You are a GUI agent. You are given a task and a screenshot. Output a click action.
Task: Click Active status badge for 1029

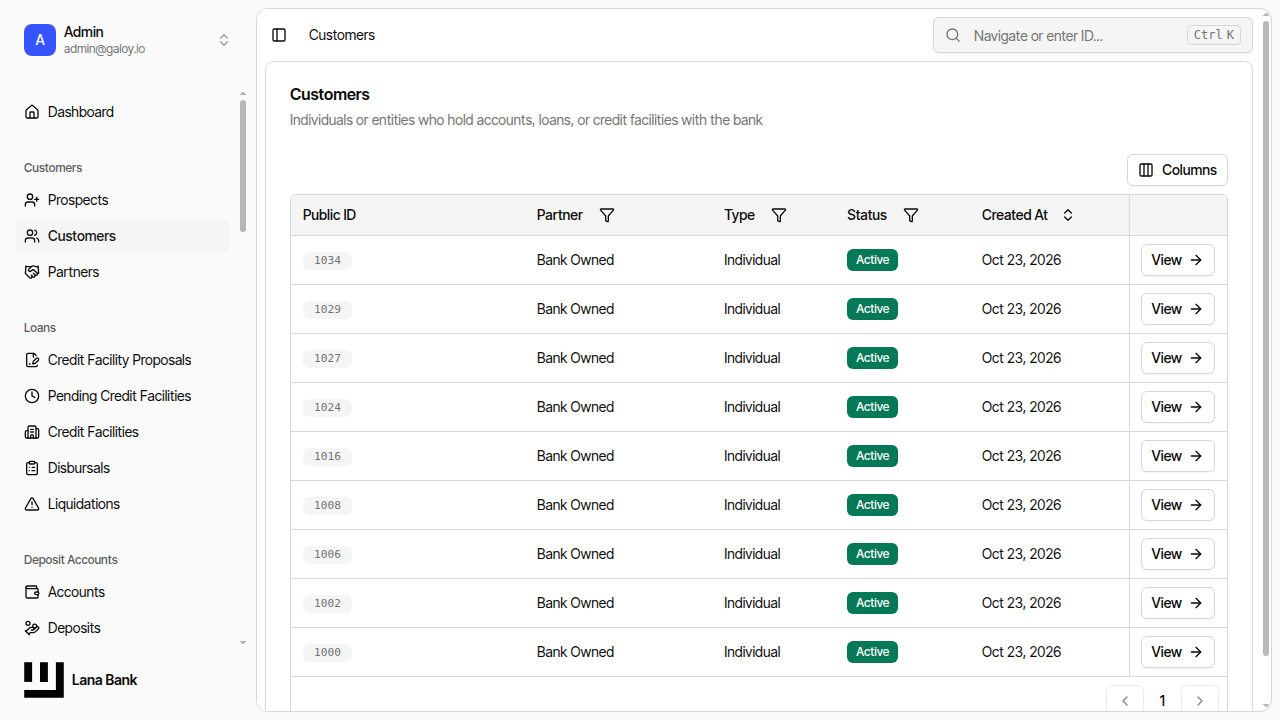point(872,309)
